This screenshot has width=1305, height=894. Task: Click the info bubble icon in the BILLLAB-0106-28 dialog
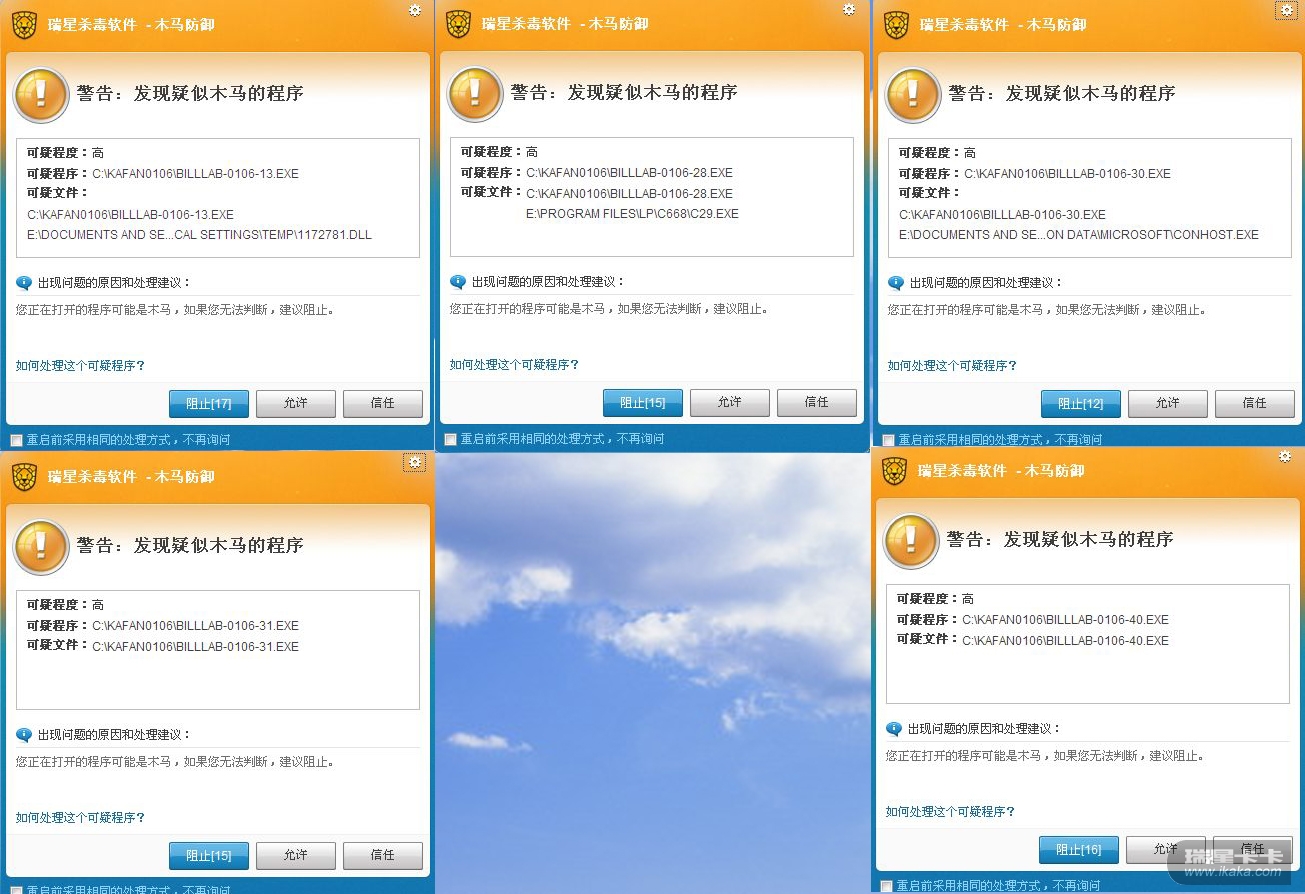(x=458, y=282)
